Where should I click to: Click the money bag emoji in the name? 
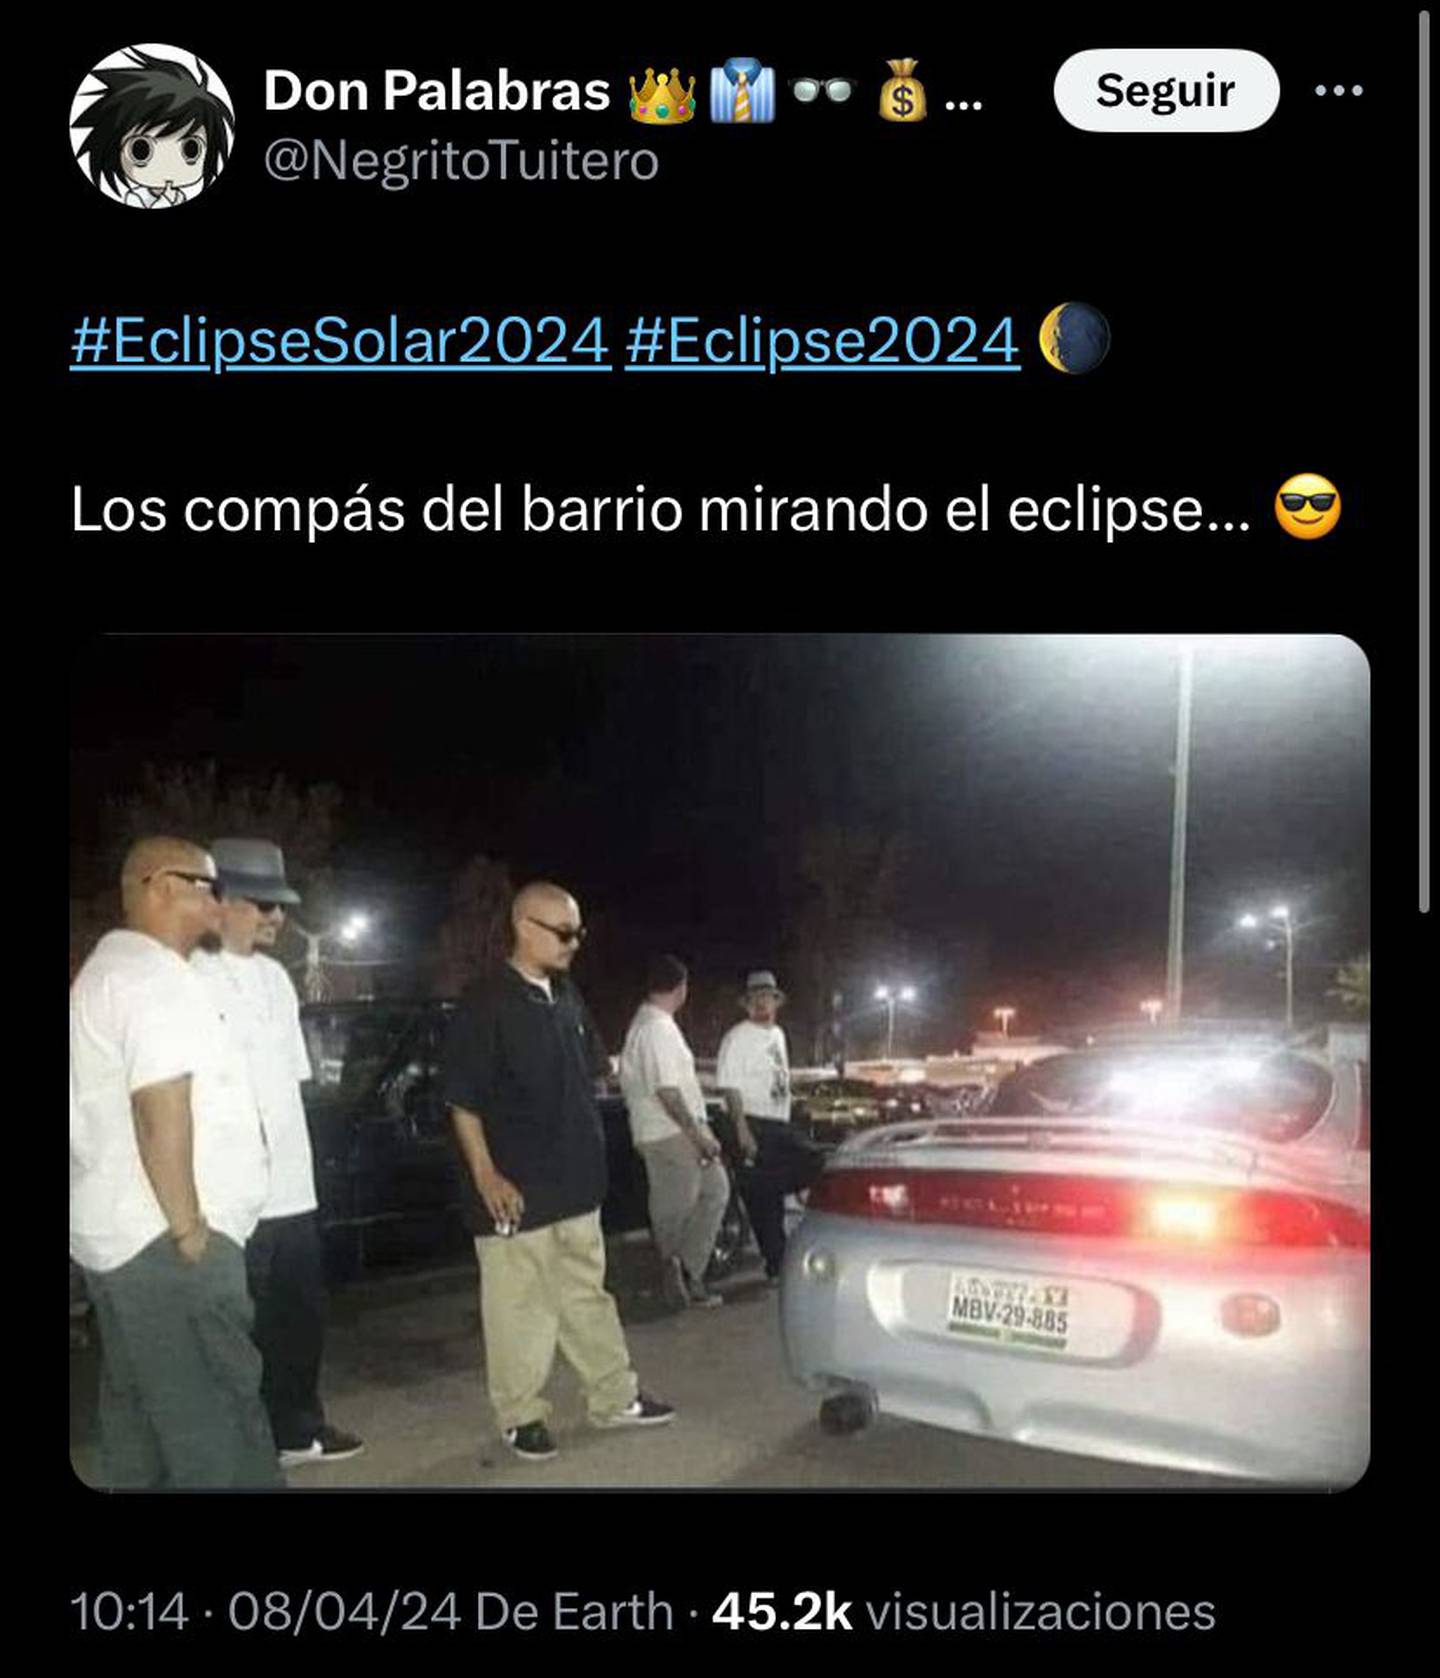pos(902,91)
